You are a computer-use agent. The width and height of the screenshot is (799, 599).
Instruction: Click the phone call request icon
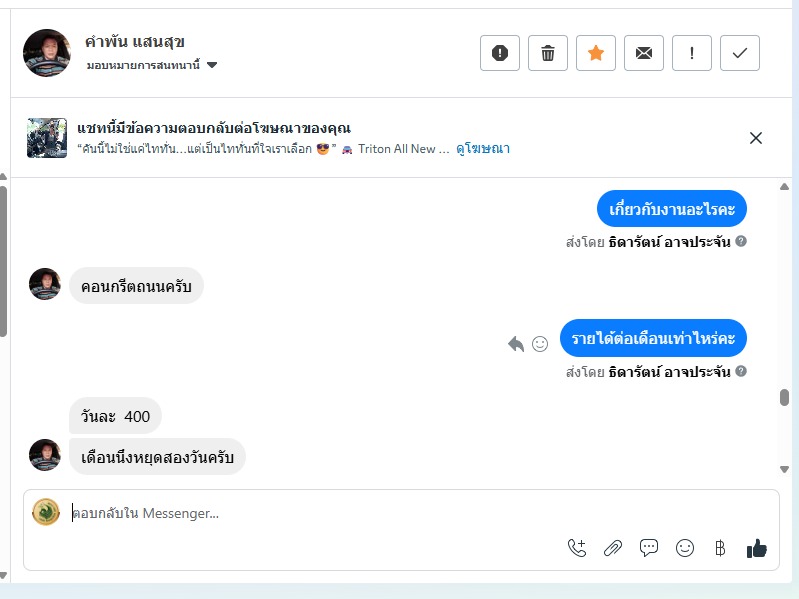577,547
